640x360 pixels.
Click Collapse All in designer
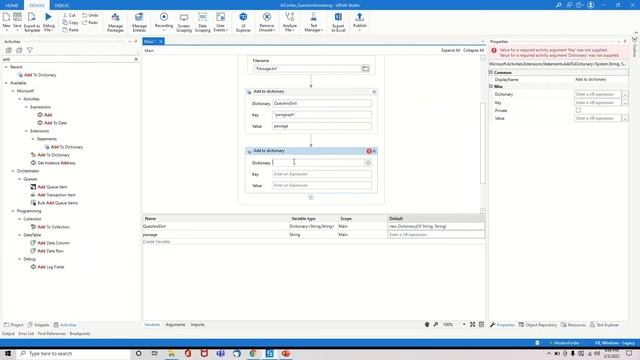(x=473, y=50)
